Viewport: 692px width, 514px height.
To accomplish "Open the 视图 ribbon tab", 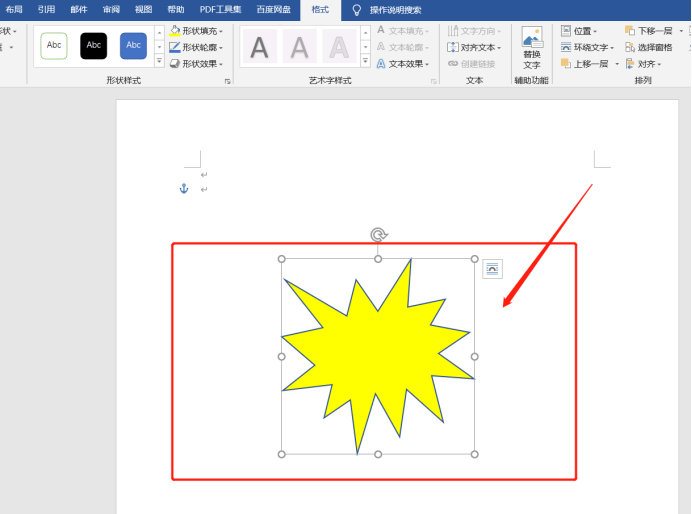I will (x=143, y=9).
